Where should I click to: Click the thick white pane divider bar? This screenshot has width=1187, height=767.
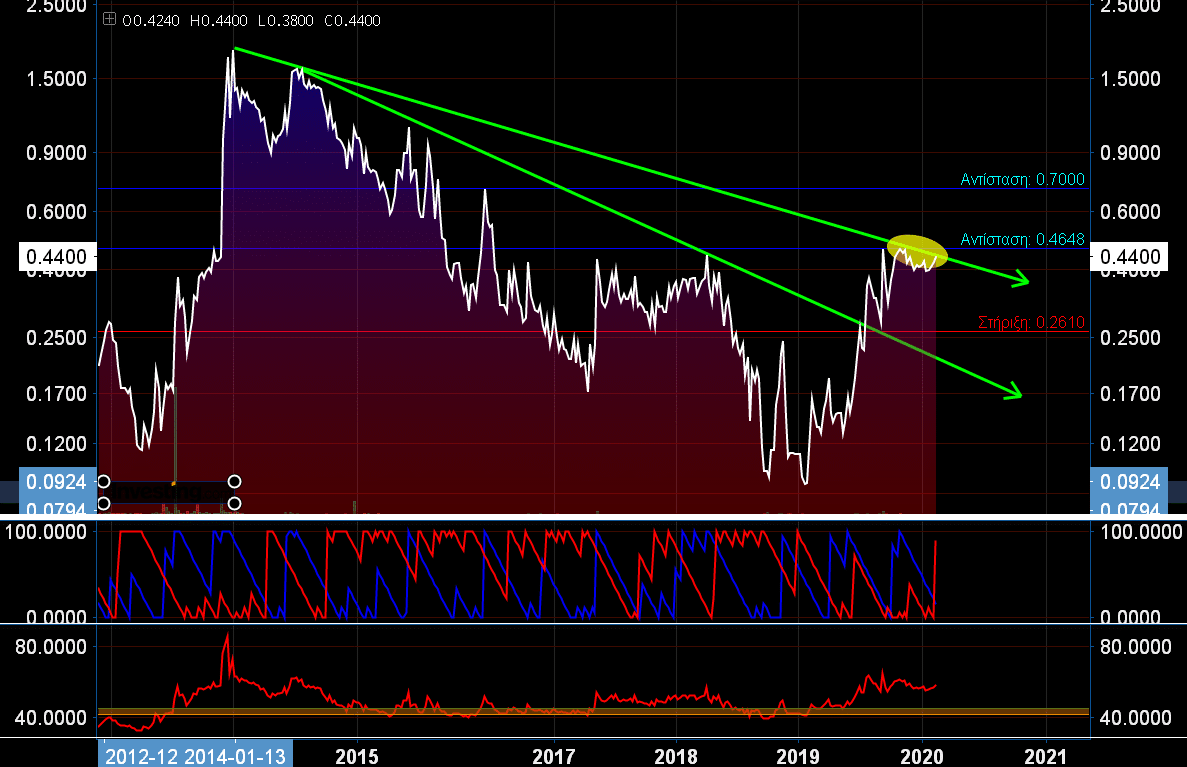pos(593,515)
